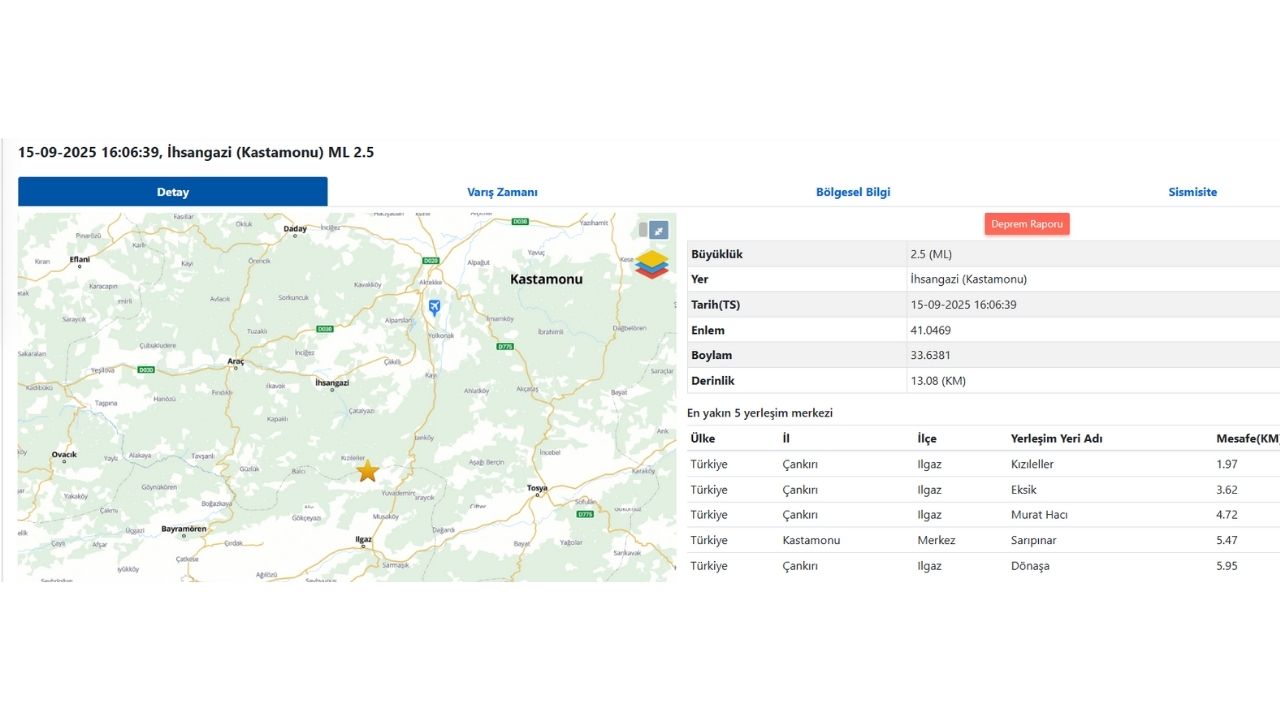Screen dimensions: 1280x720
Task: Select the distance value 5.47
Action: pos(1227,540)
